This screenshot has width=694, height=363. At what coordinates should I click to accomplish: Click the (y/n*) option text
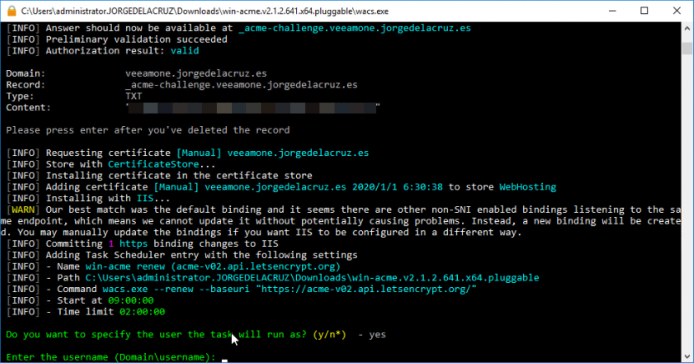329,334
